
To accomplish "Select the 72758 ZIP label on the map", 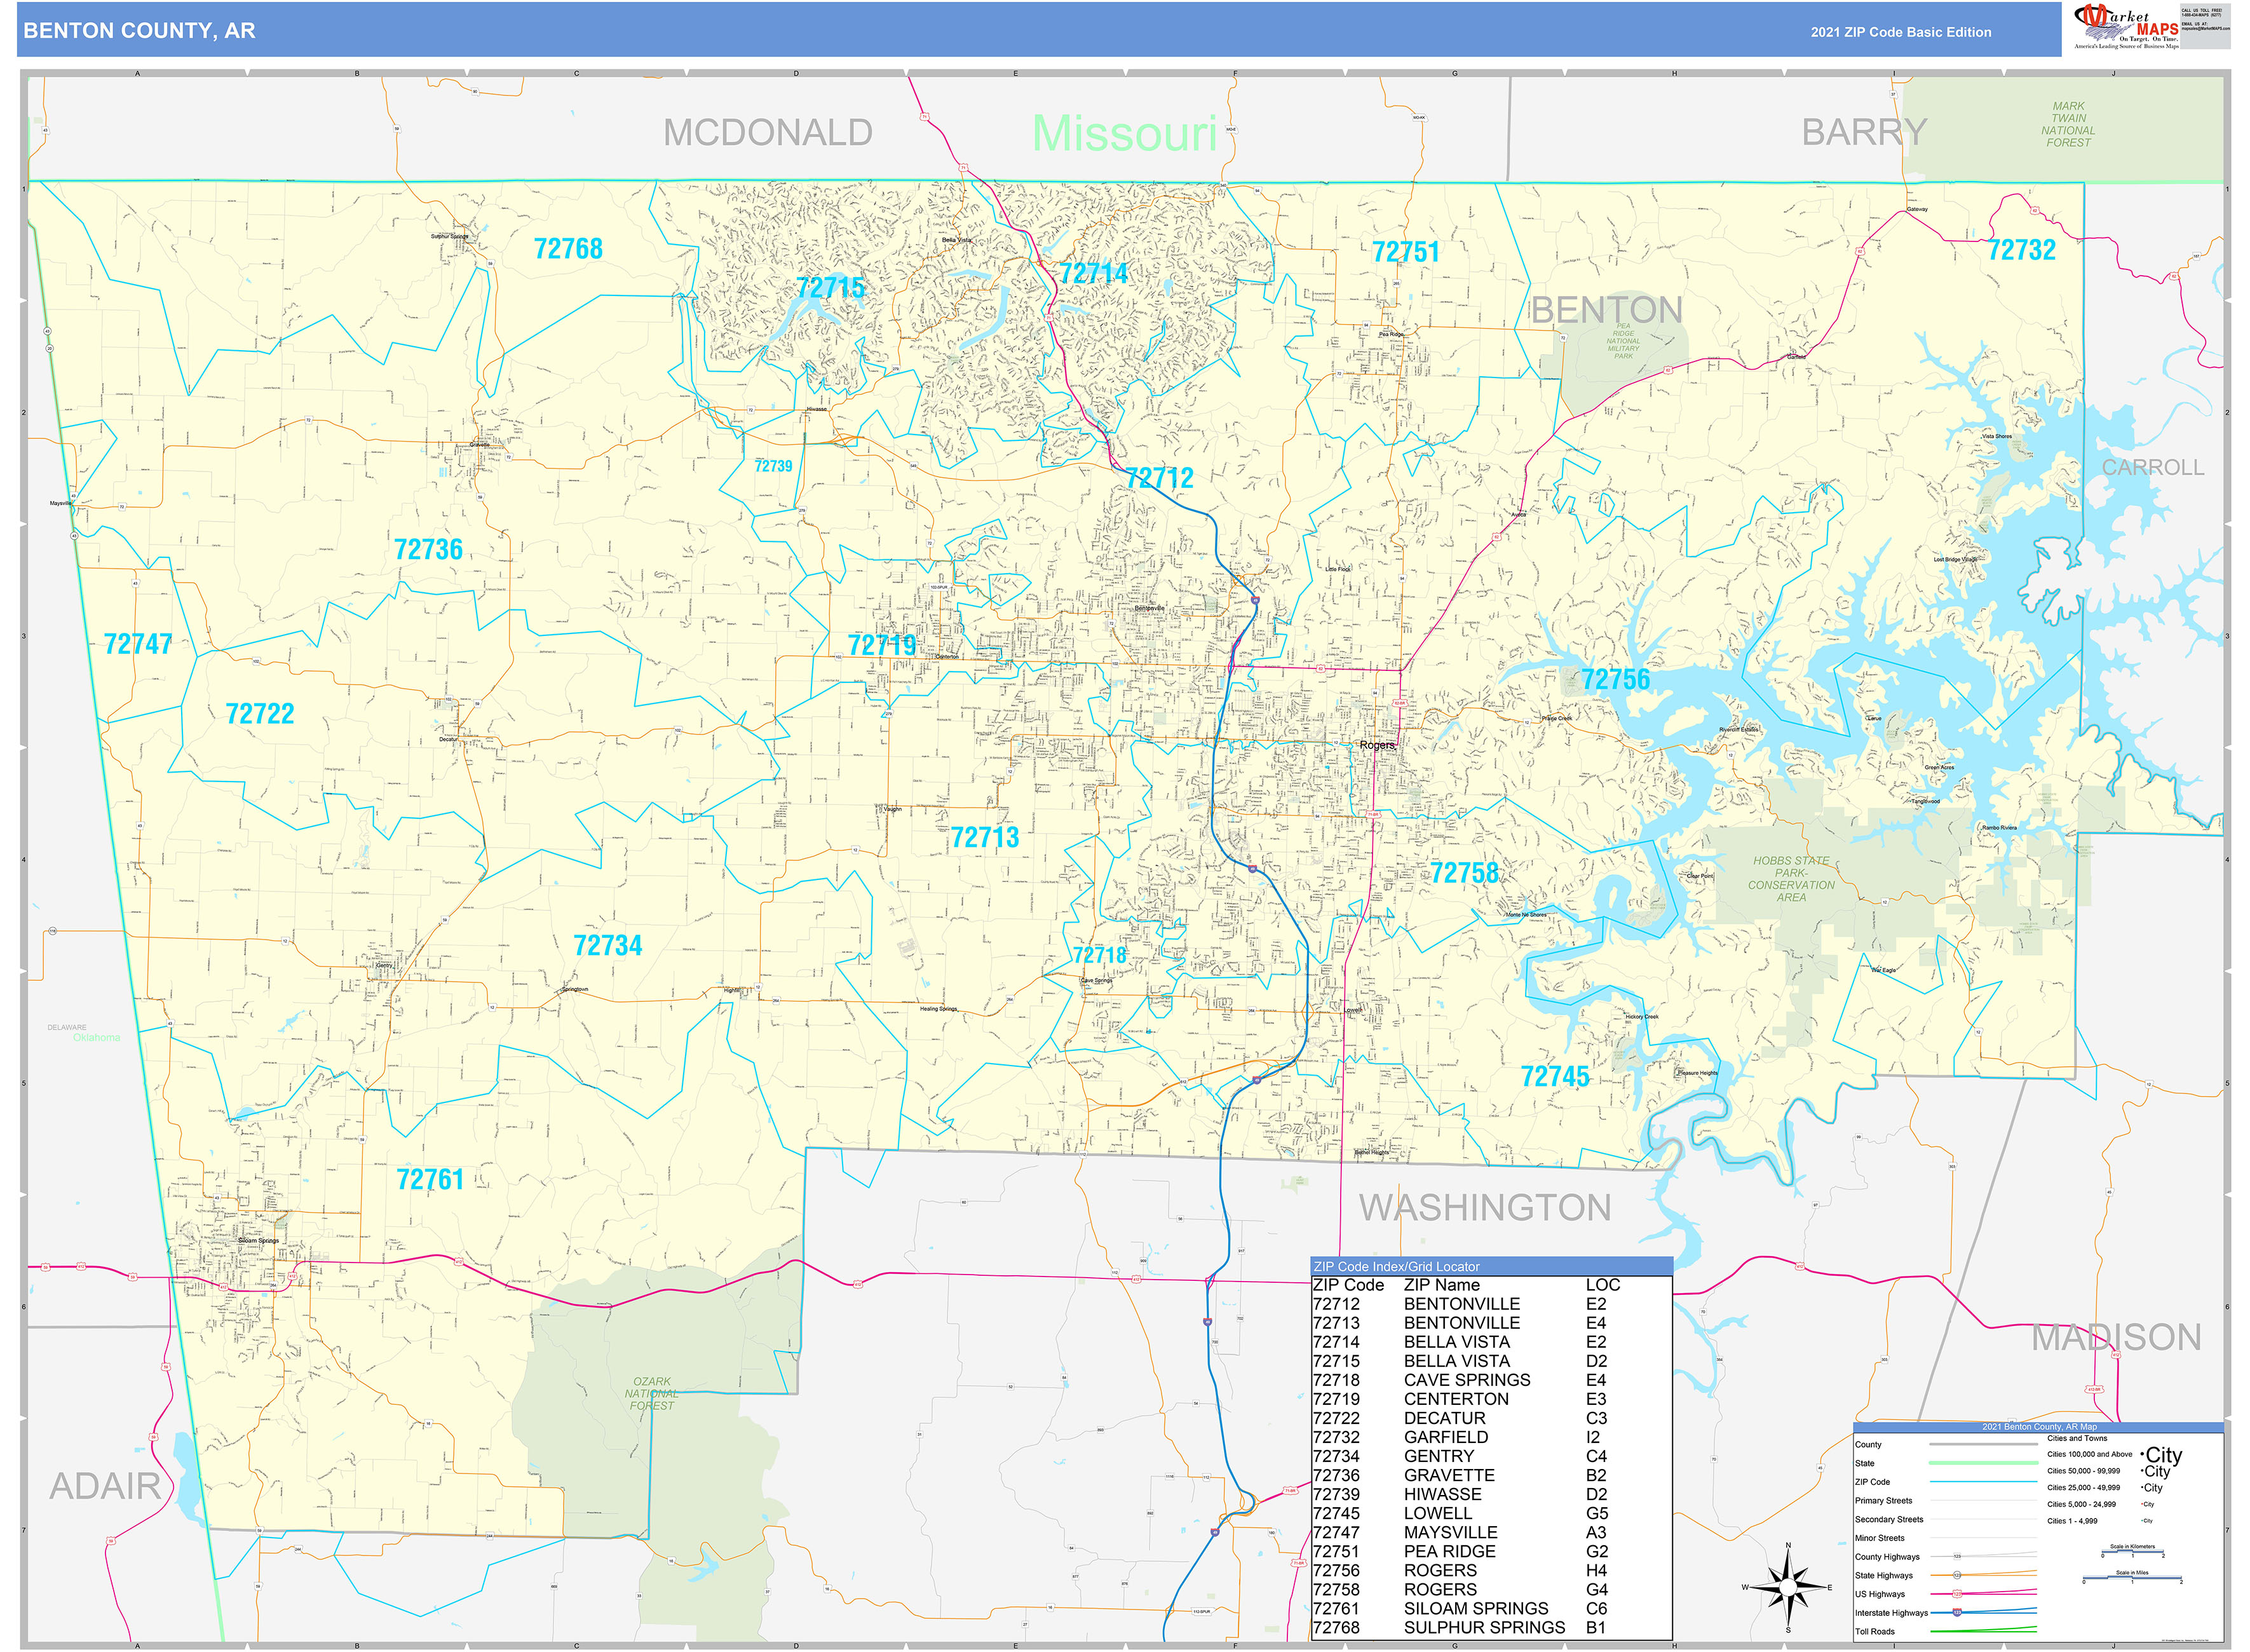I will coord(1464,873).
